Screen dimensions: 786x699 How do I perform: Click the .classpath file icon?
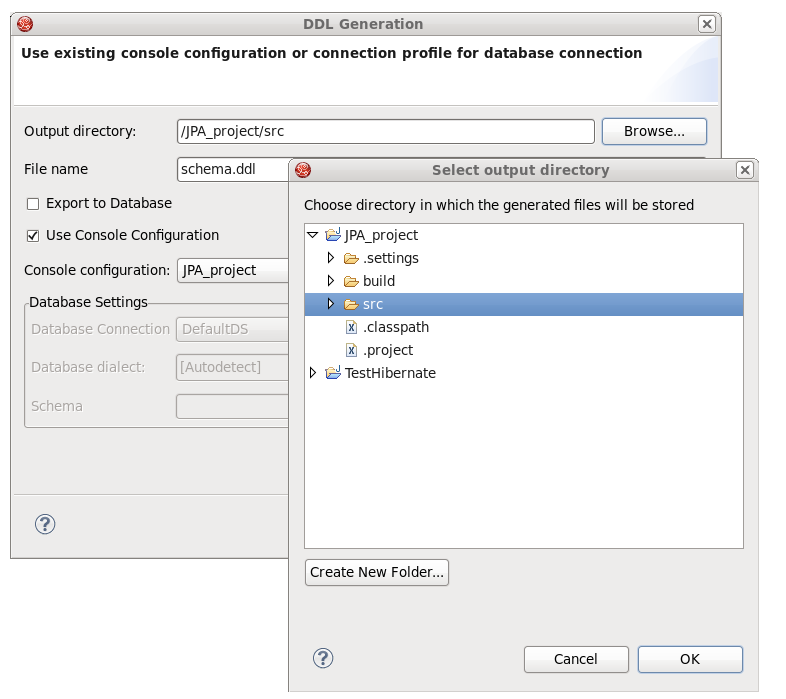point(351,328)
